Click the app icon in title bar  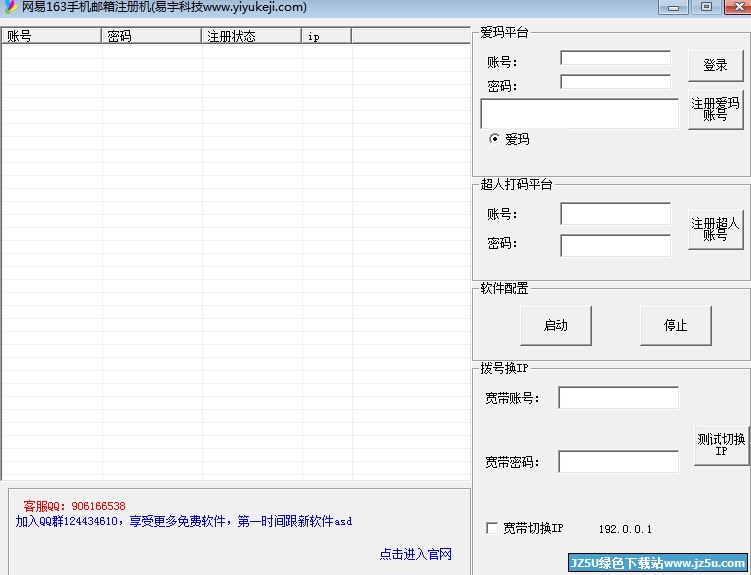click(10, 7)
